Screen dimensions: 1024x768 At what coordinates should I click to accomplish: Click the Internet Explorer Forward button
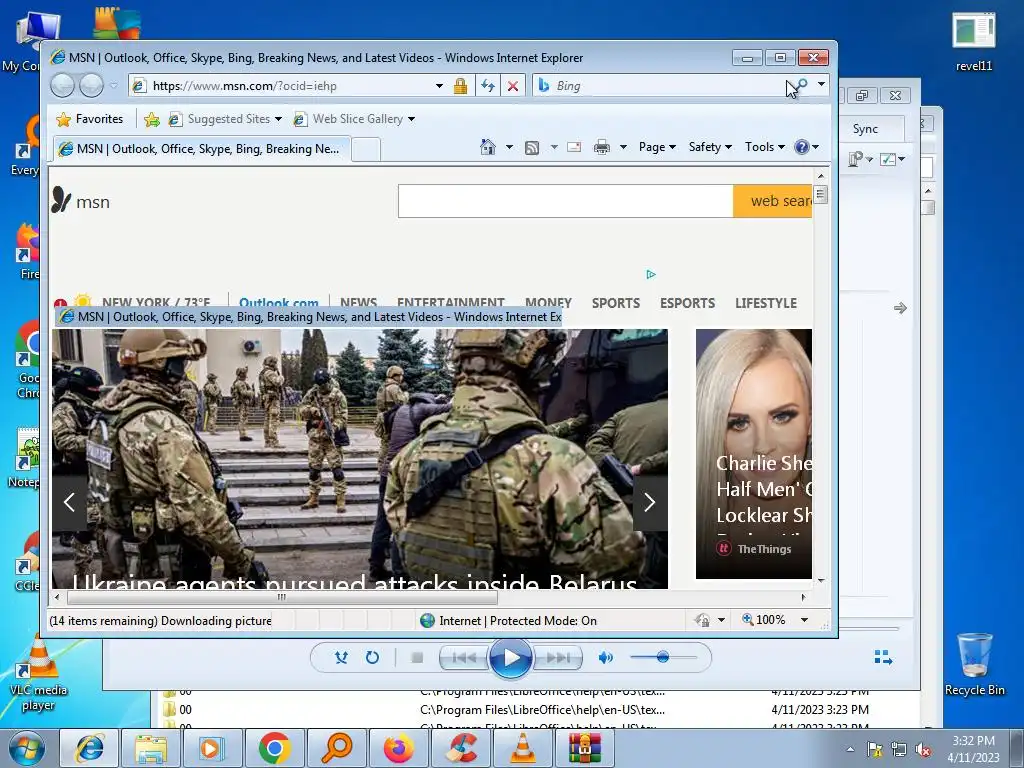(x=91, y=86)
